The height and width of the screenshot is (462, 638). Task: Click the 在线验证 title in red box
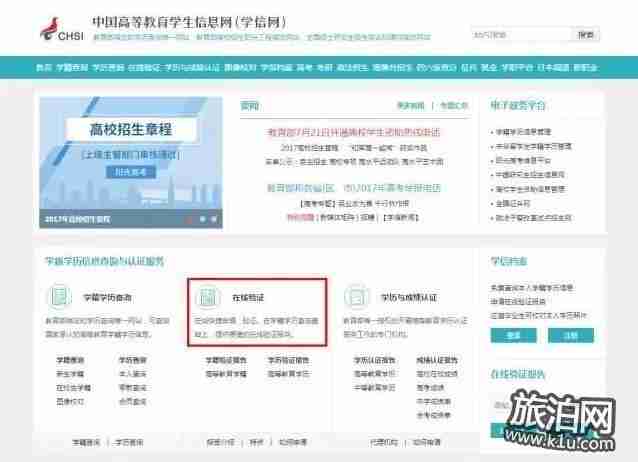coord(248,298)
